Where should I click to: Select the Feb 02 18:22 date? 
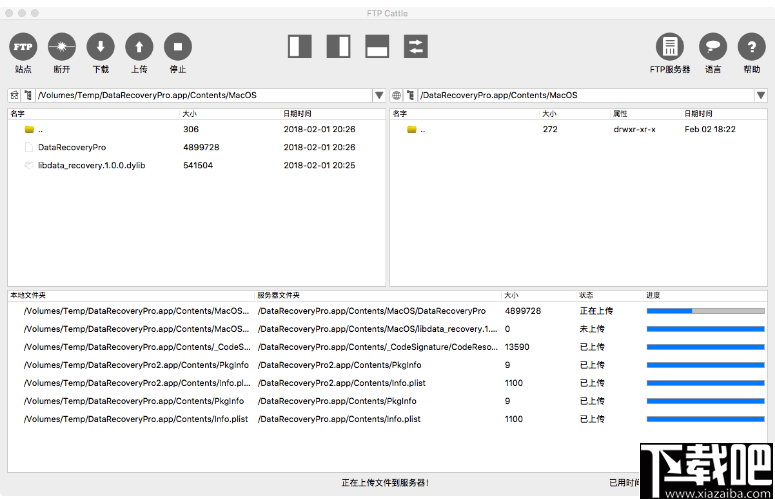(710, 129)
